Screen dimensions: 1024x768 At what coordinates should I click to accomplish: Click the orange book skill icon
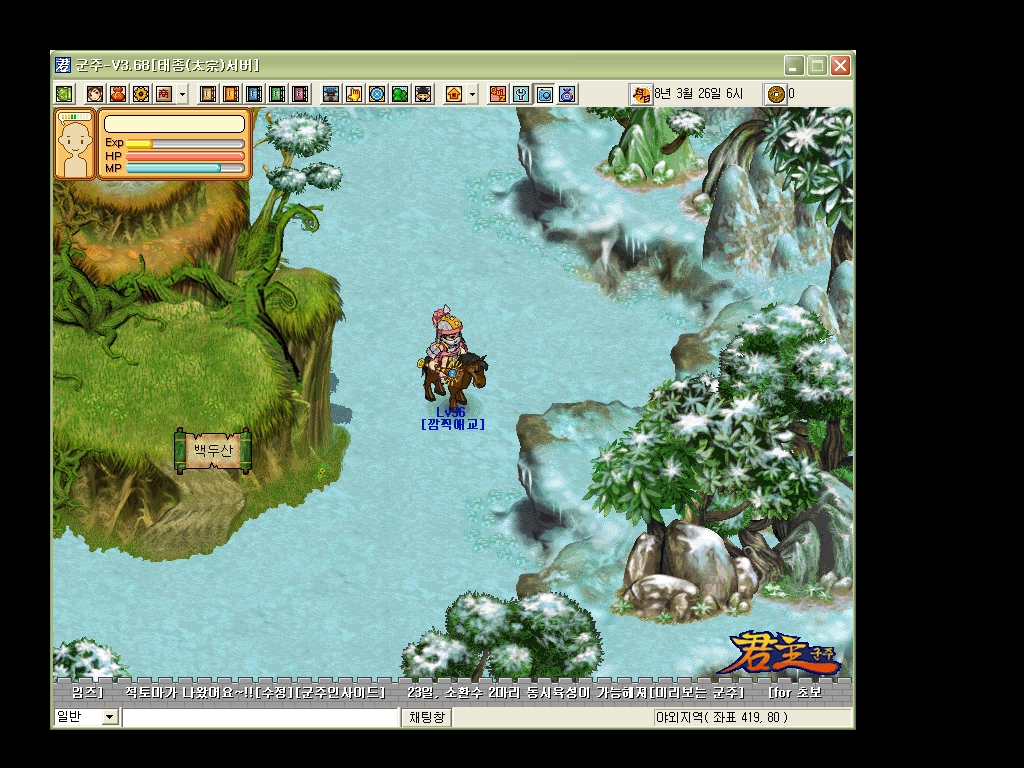point(231,94)
